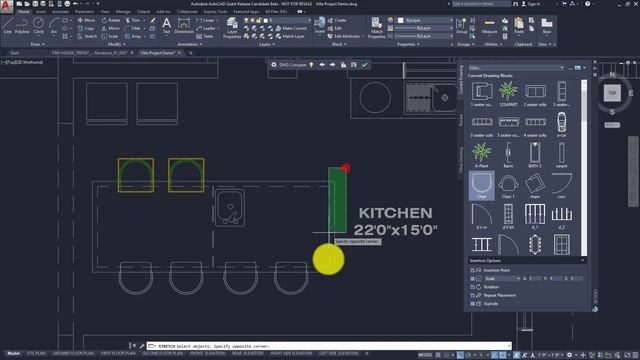Open the Annotate ribbon tab
Image resolution: width=640 pixels, height=360 pixels.
tap(60, 11)
